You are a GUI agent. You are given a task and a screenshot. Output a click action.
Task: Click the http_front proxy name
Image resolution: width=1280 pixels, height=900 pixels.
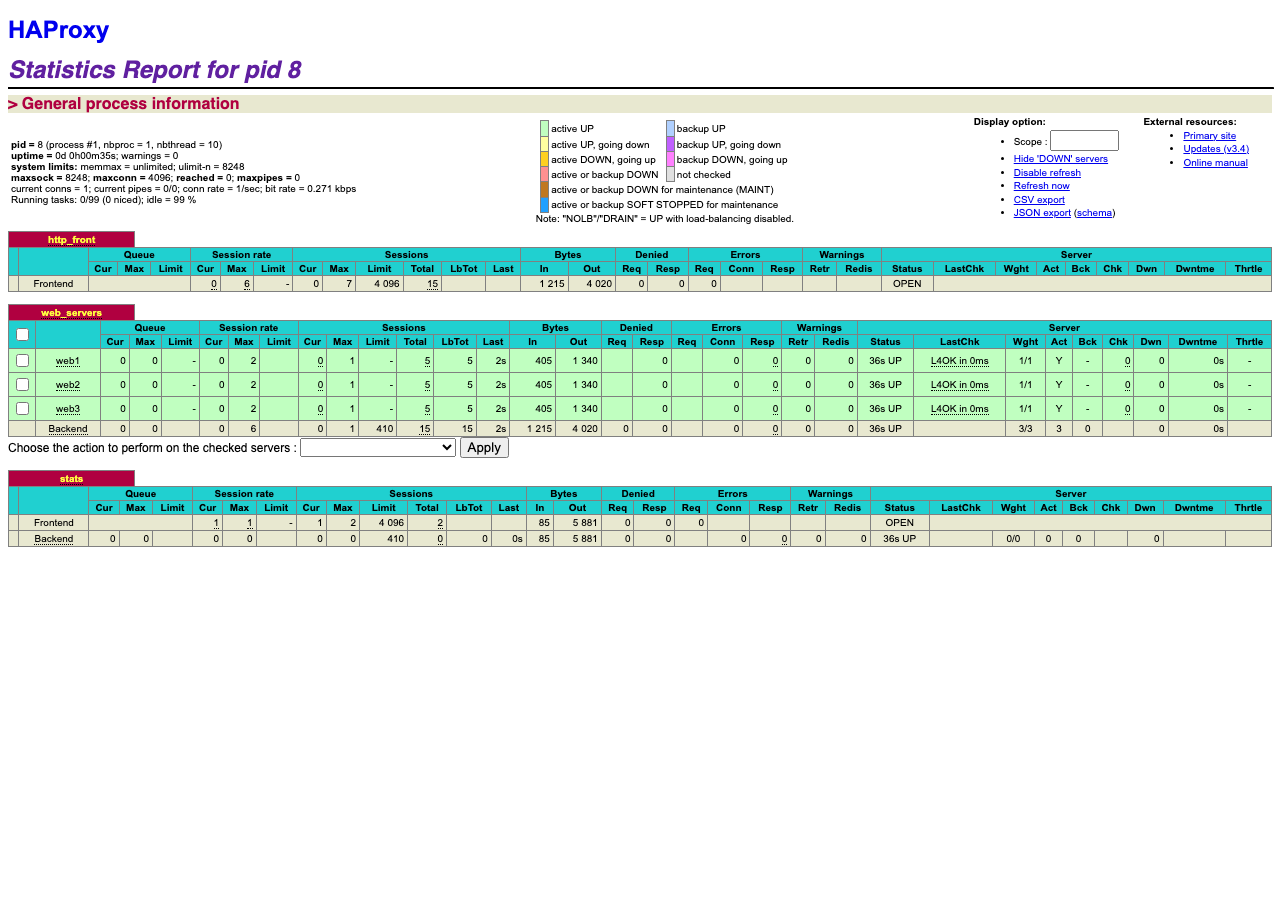point(71,240)
